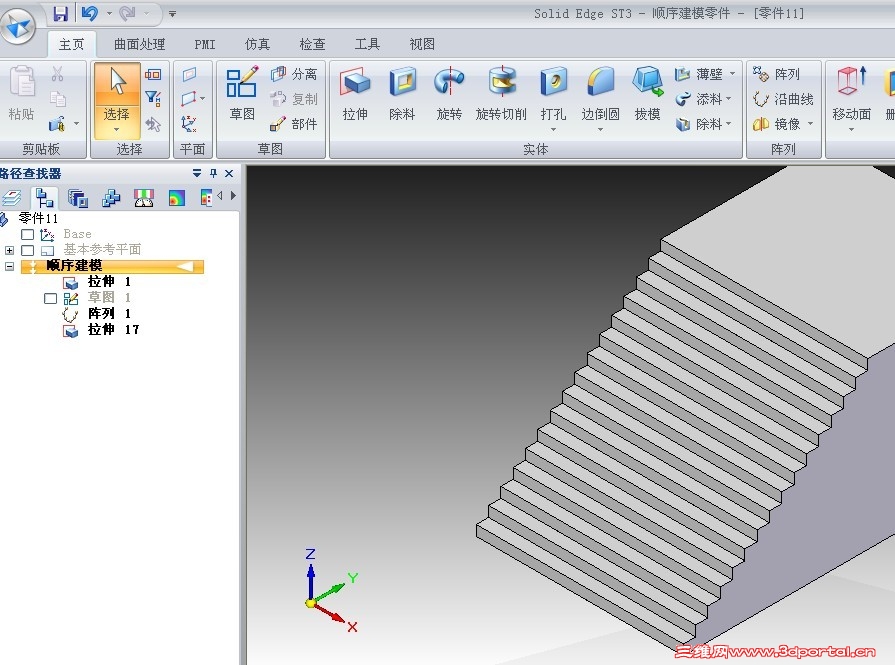Click the selection filter funnel icon
The height and width of the screenshot is (665, 895).
point(152,99)
